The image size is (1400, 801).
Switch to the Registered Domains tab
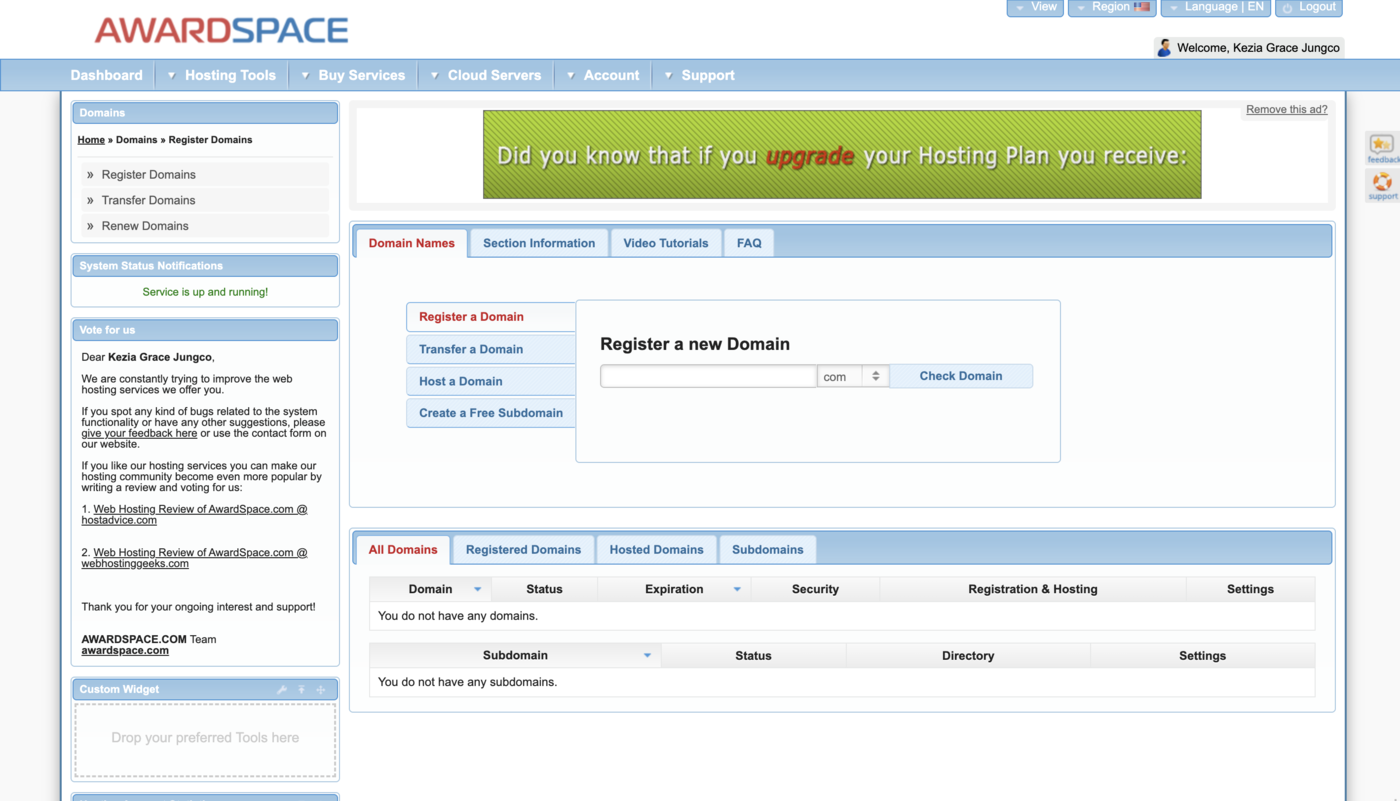[523, 550]
